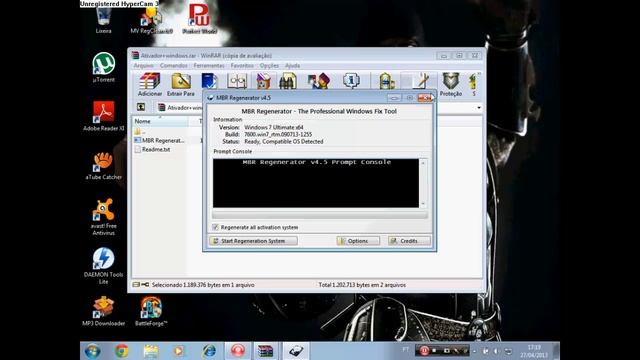Click the red HyperCam taskbar button
The width and height of the screenshot is (640, 360).
pos(238,351)
